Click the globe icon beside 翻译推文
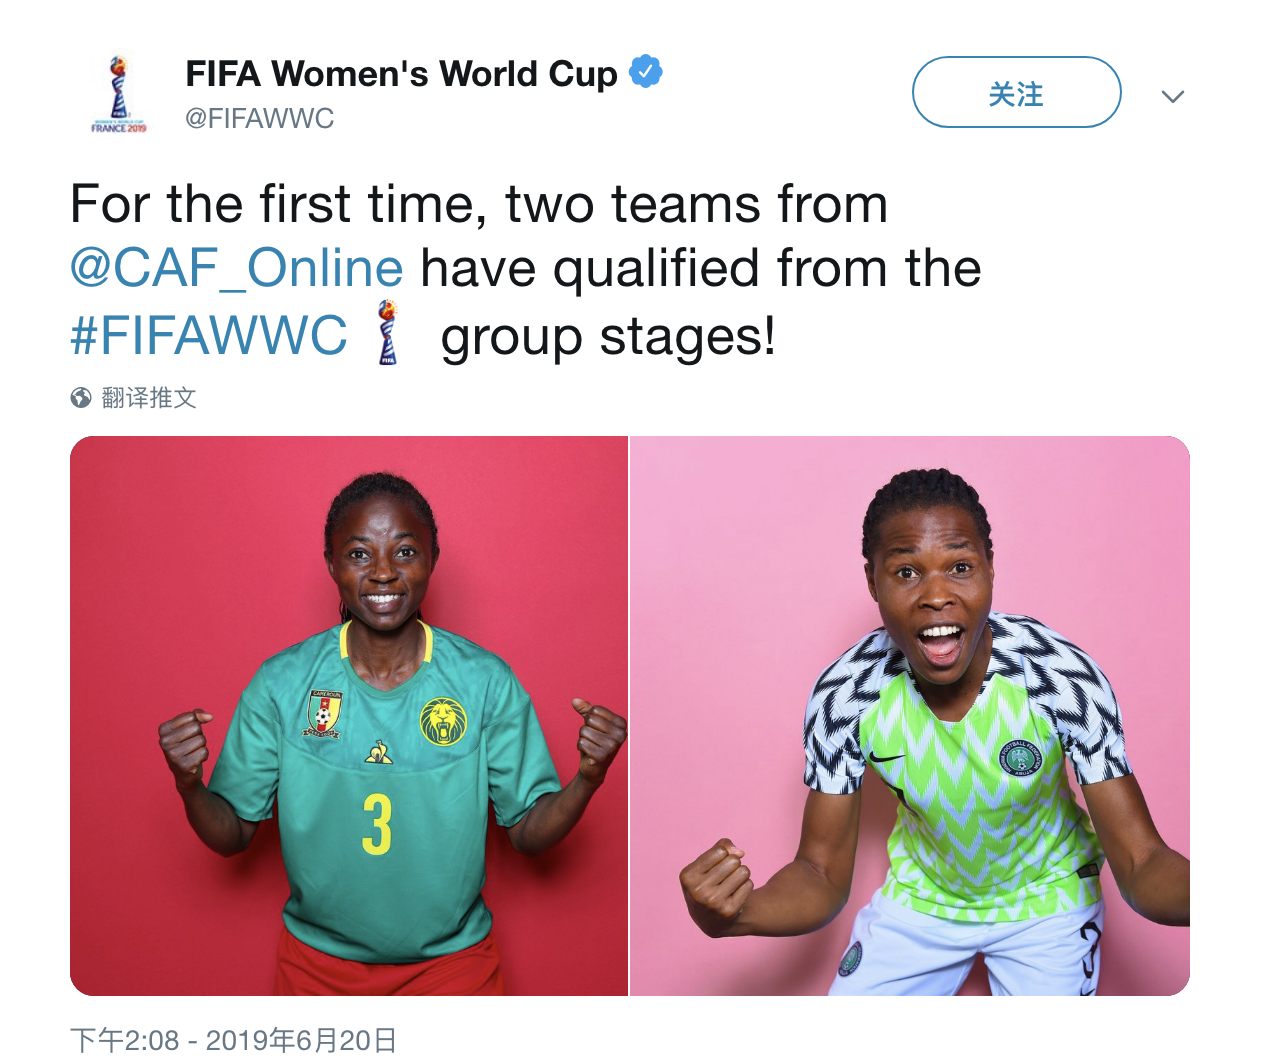Screen dimensions: 1266x1064 [x=81, y=398]
